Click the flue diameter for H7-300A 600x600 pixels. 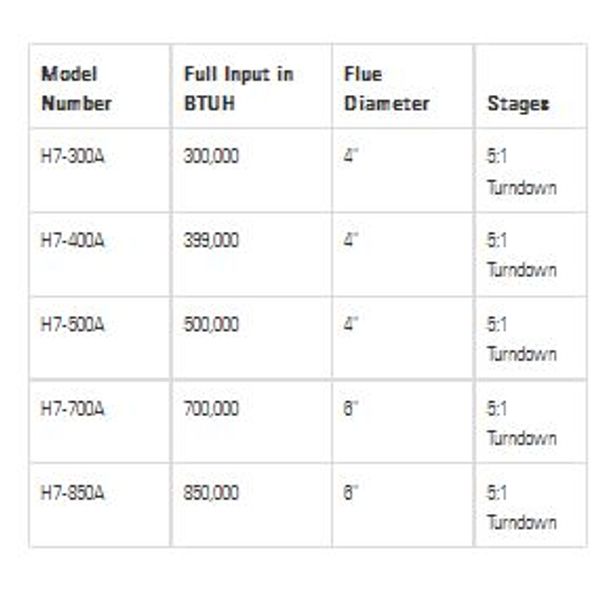pos(351,156)
